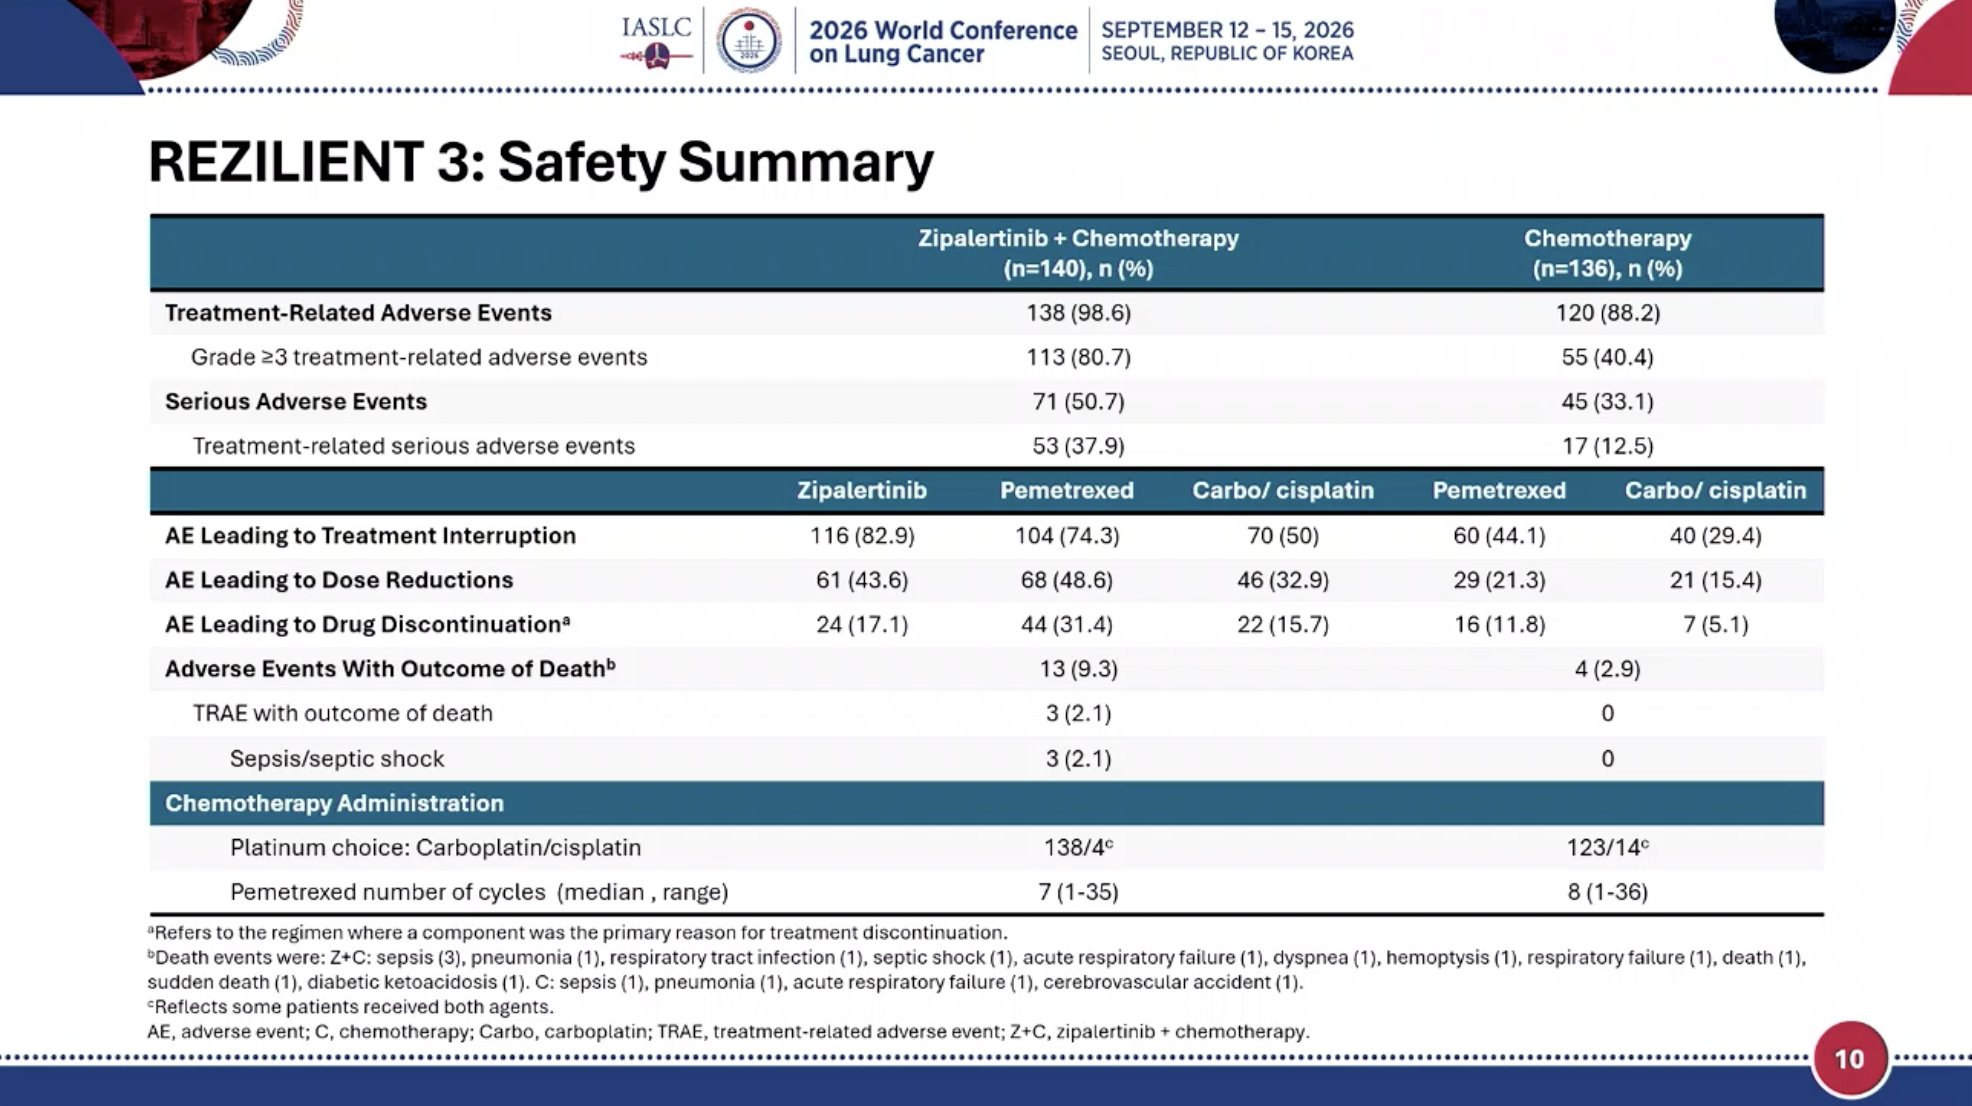This screenshot has height=1106, width=1972.
Task: Click the value "60 (44.1)"
Action: 1499,536
